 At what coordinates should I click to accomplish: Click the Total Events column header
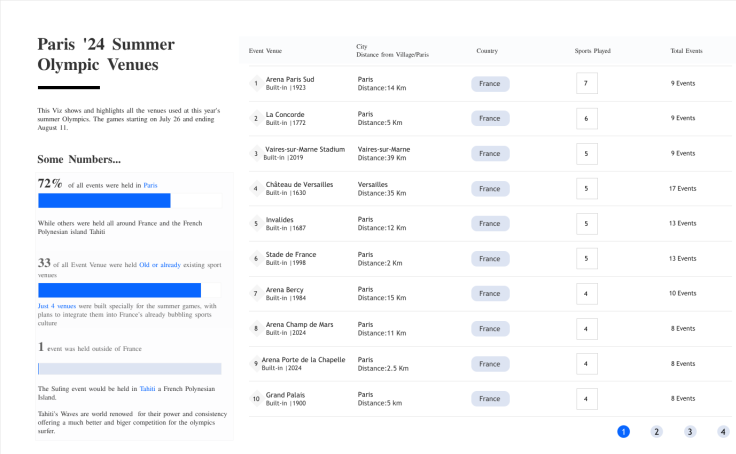click(x=686, y=50)
